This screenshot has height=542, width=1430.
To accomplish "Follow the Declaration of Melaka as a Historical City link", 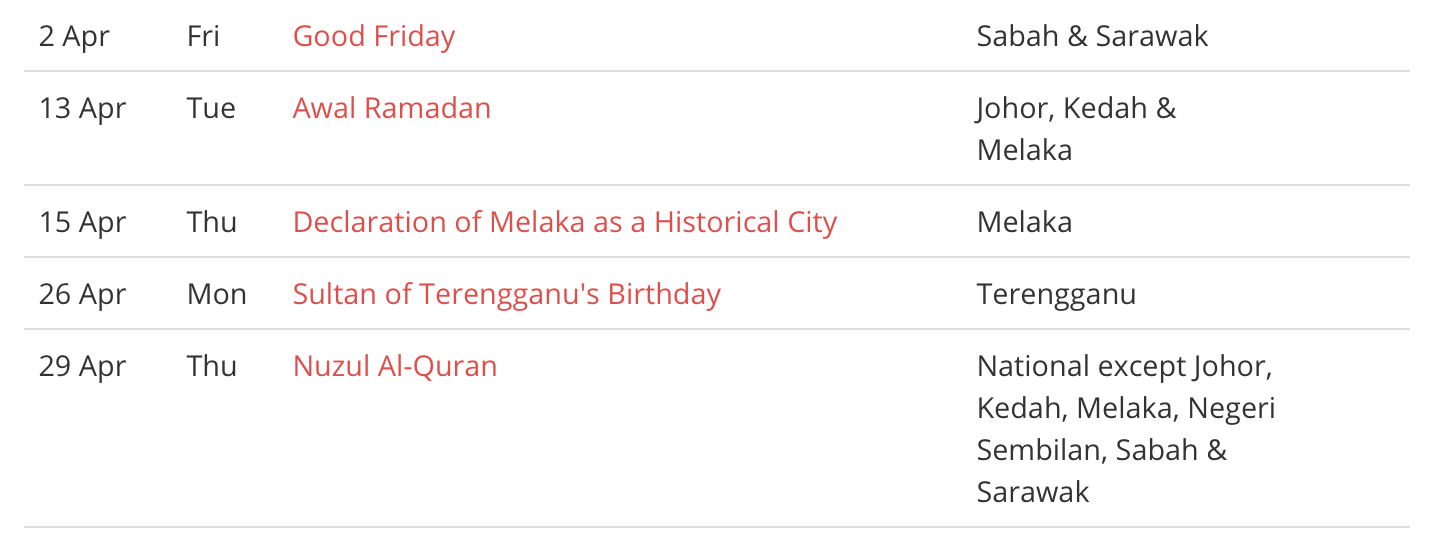I will [x=564, y=222].
